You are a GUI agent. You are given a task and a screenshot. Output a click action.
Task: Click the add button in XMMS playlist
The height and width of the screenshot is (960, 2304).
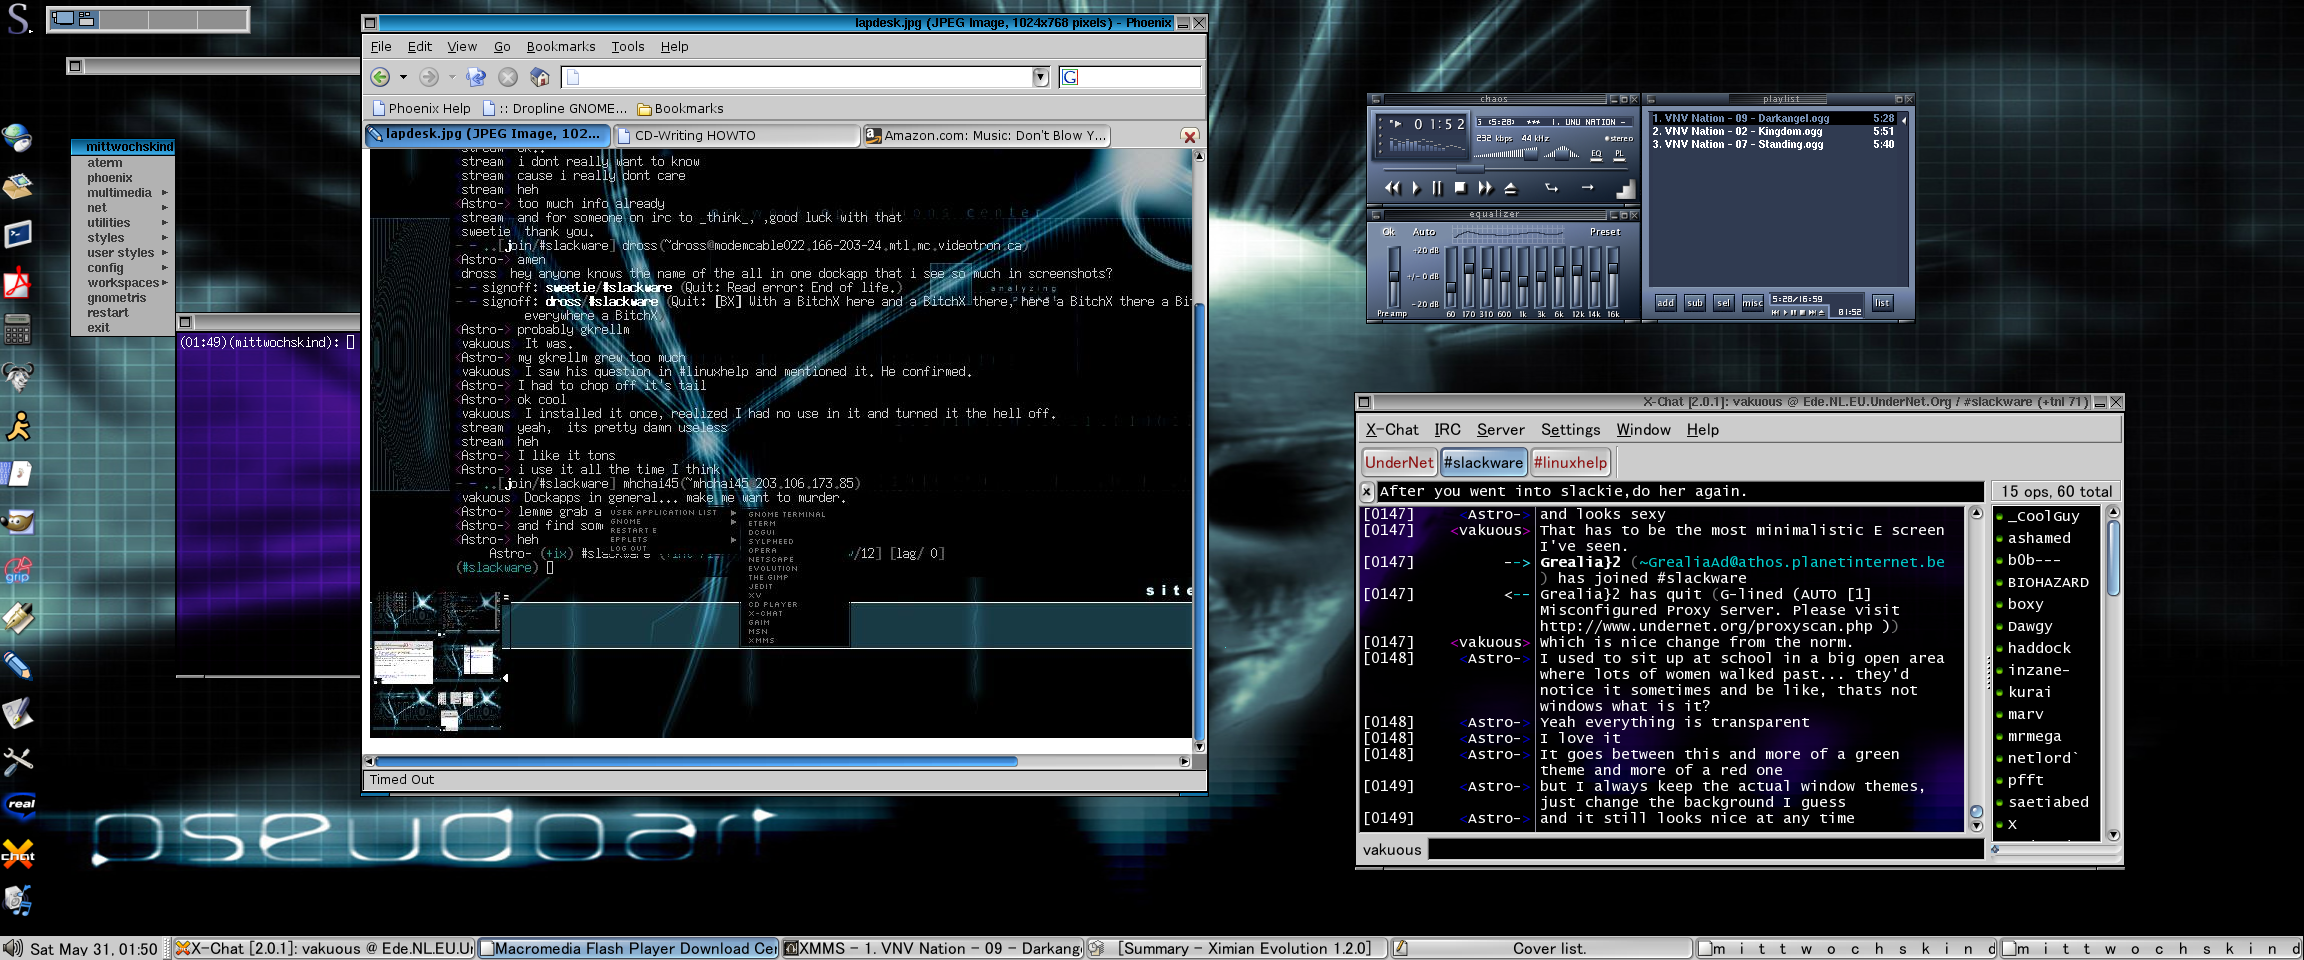point(1665,303)
